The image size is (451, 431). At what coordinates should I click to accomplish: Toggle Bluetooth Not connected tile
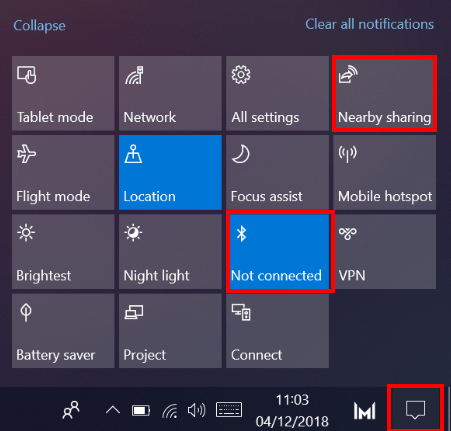point(279,252)
